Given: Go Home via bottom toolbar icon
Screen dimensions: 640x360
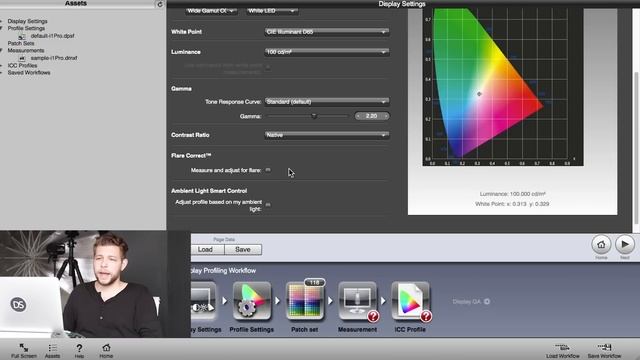Looking at the screenshot, I should (106, 348).
